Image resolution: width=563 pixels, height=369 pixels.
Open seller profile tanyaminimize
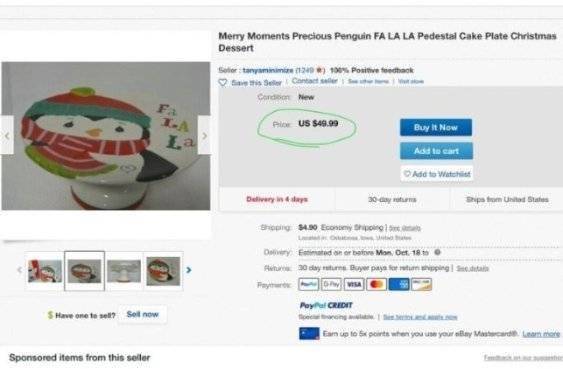[x=268, y=70]
